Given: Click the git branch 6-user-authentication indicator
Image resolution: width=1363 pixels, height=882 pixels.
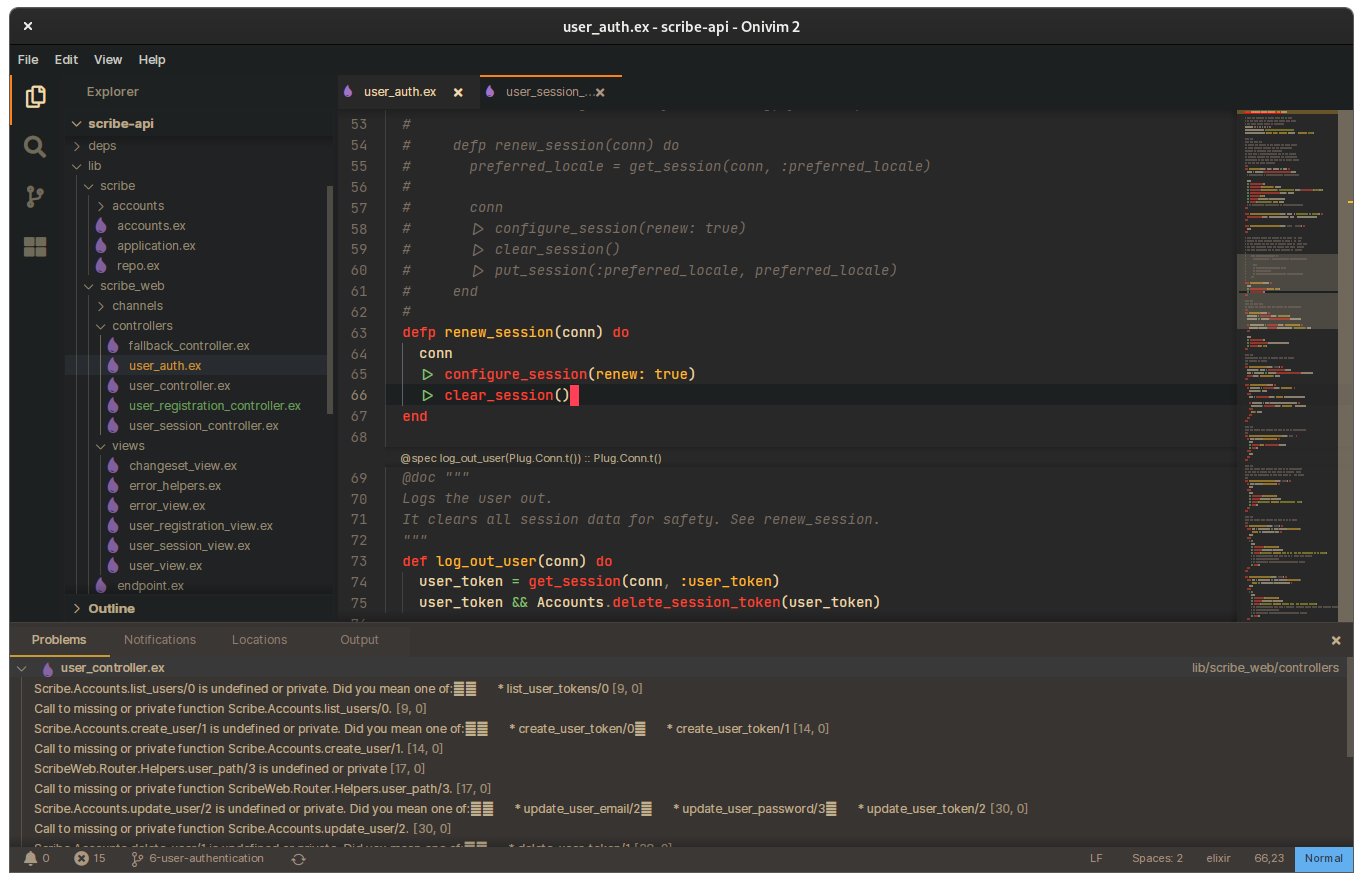Looking at the screenshot, I should click(198, 858).
